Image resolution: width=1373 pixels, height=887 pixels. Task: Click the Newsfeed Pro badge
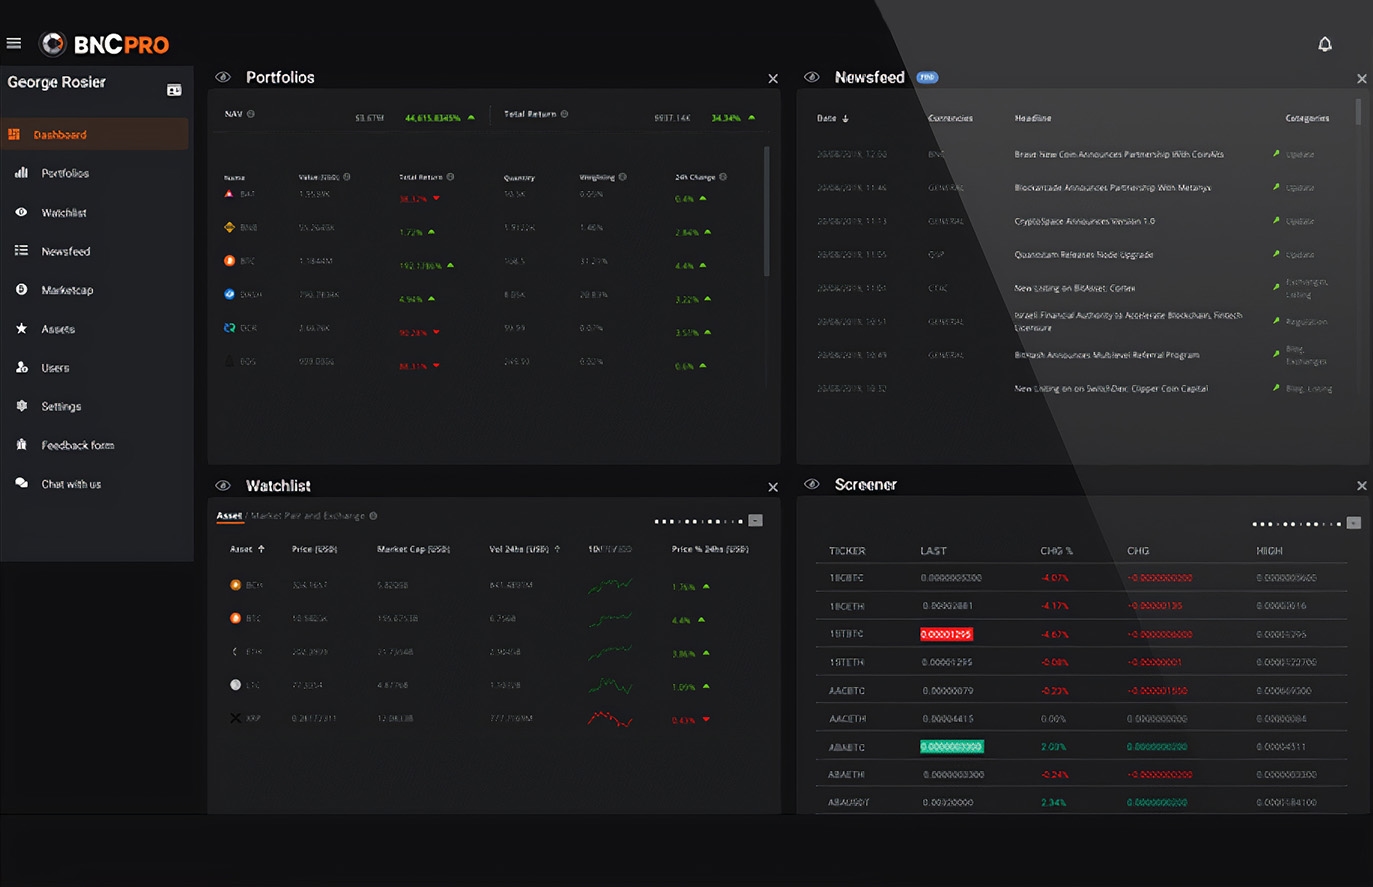coord(927,77)
